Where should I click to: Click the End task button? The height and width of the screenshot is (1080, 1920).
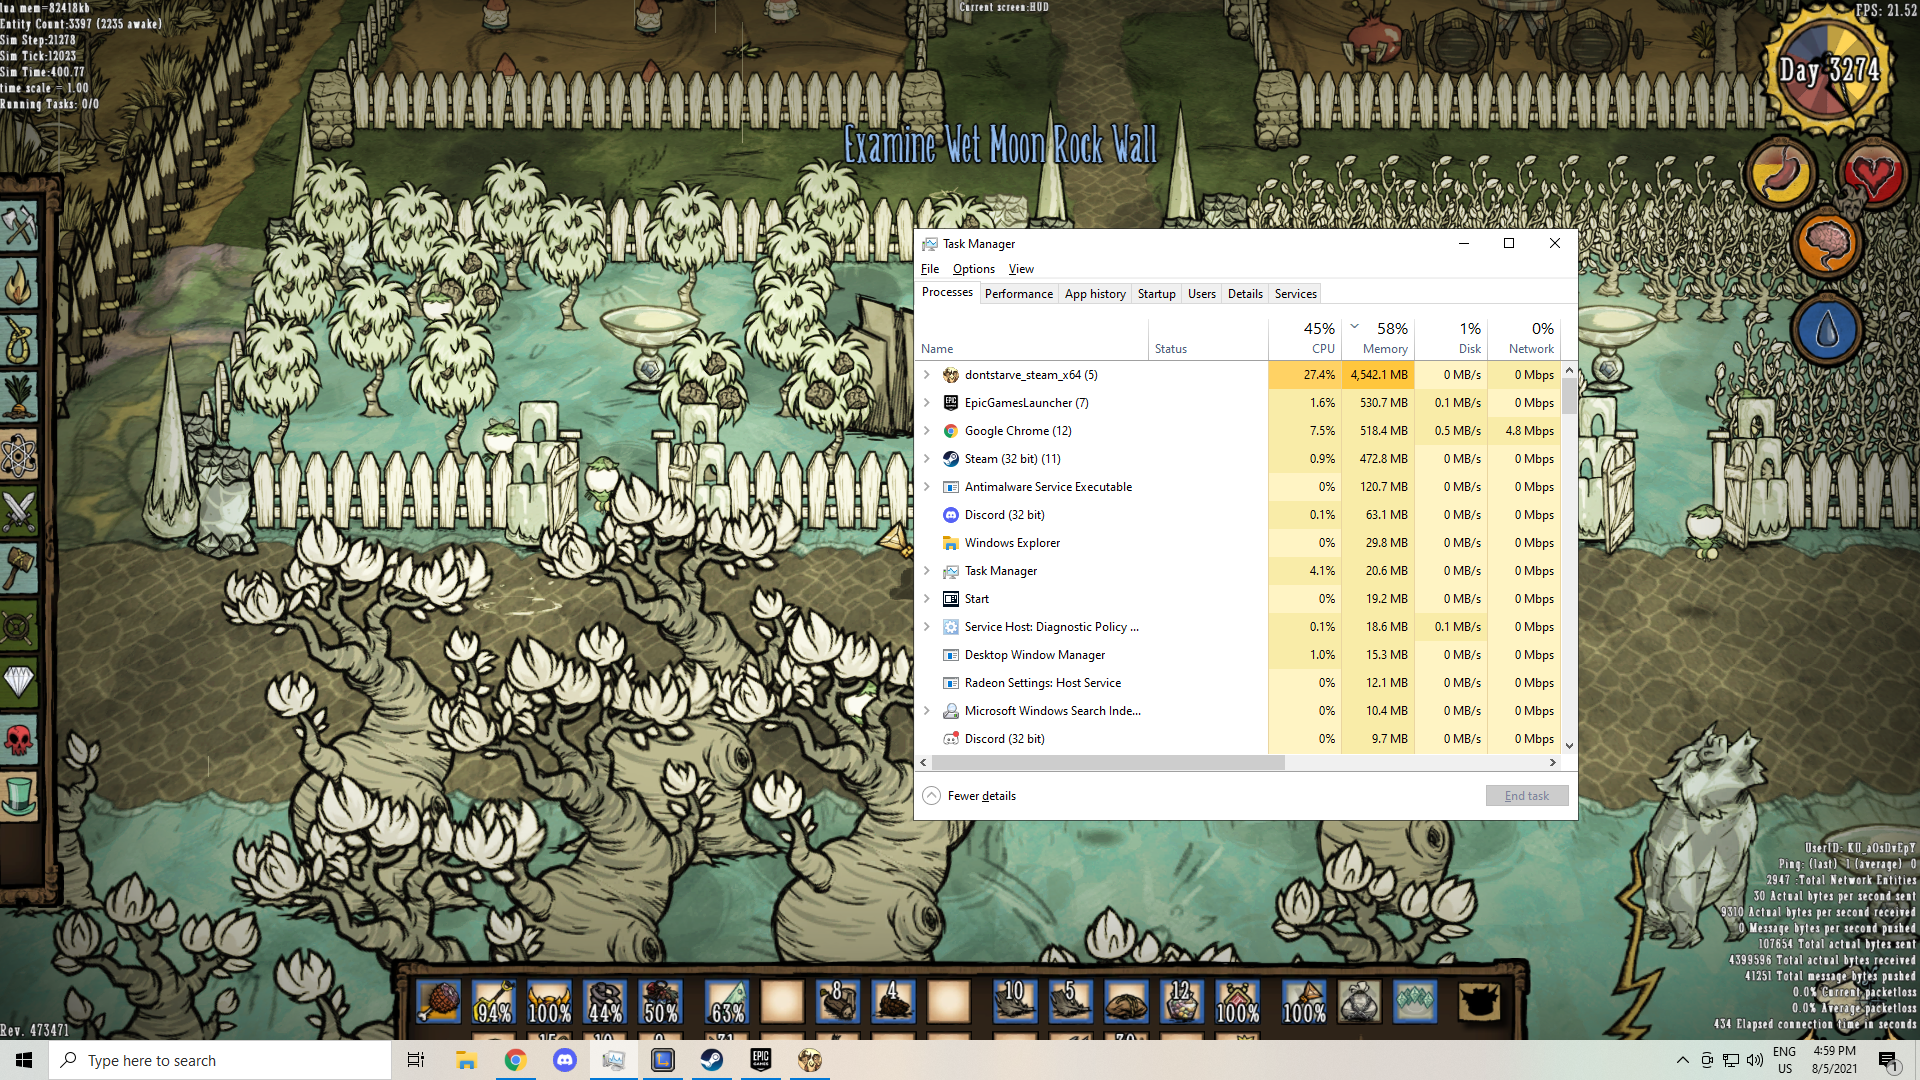pos(1526,796)
